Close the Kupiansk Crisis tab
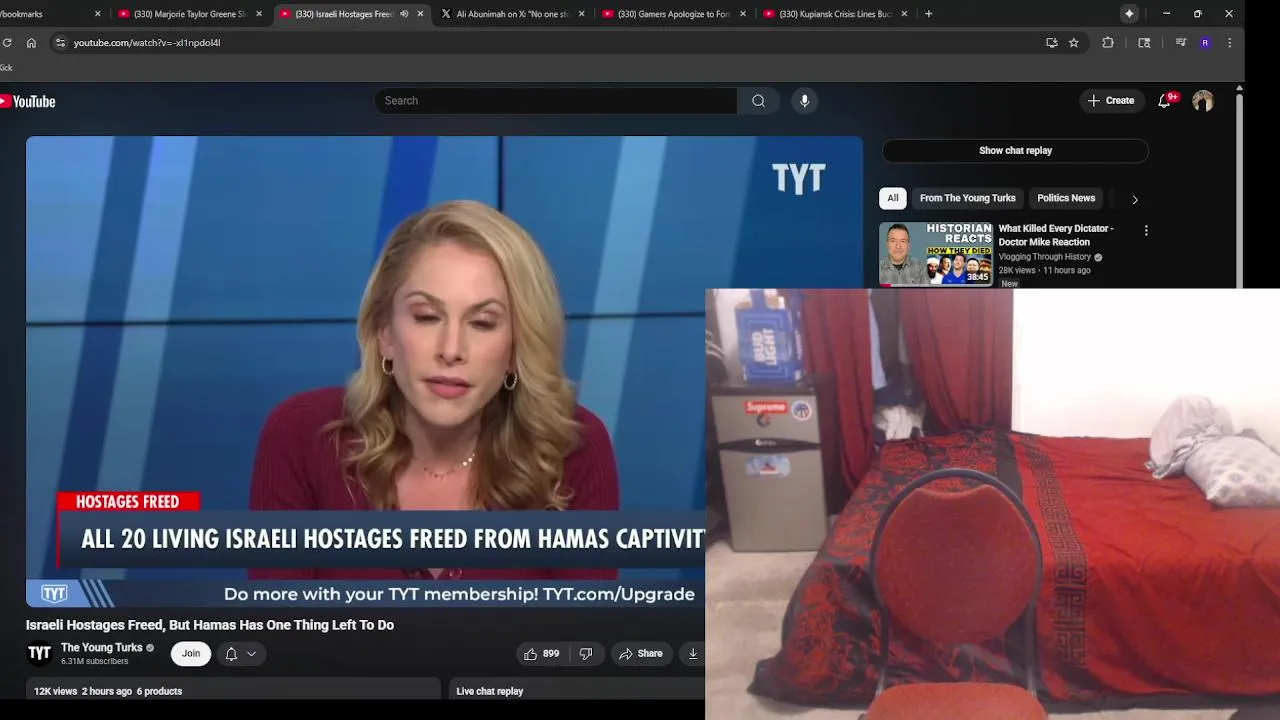1280x720 pixels. point(904,14)
